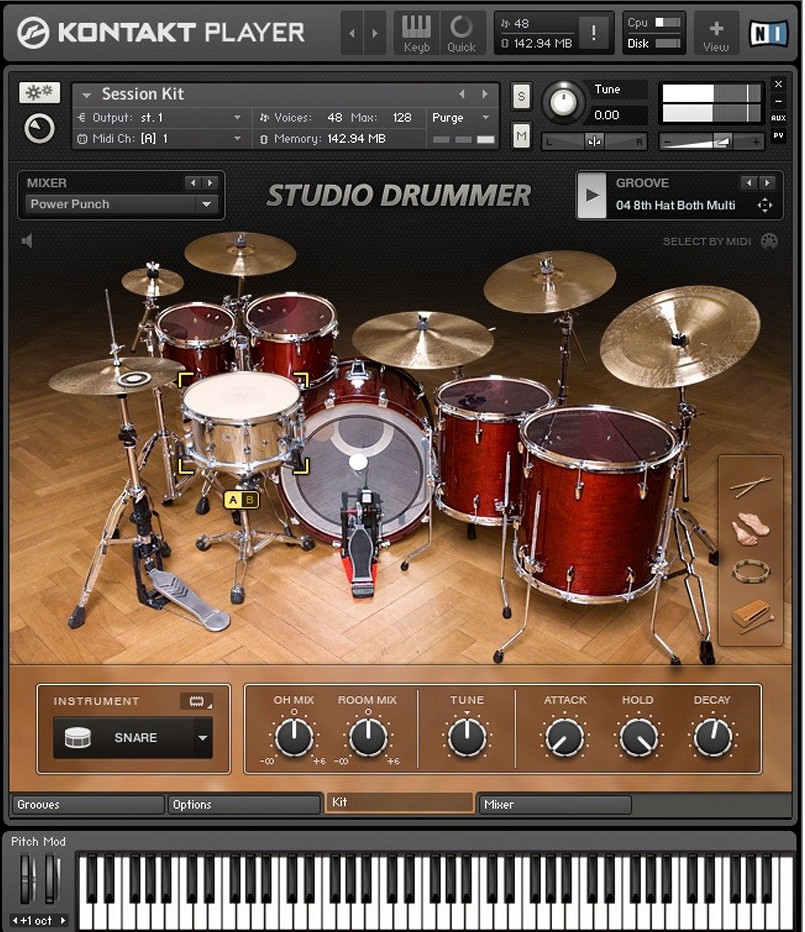This screenshot has width=805, height=932.
Task: Shift keyboard octave down
Action: tap(16, 920)
